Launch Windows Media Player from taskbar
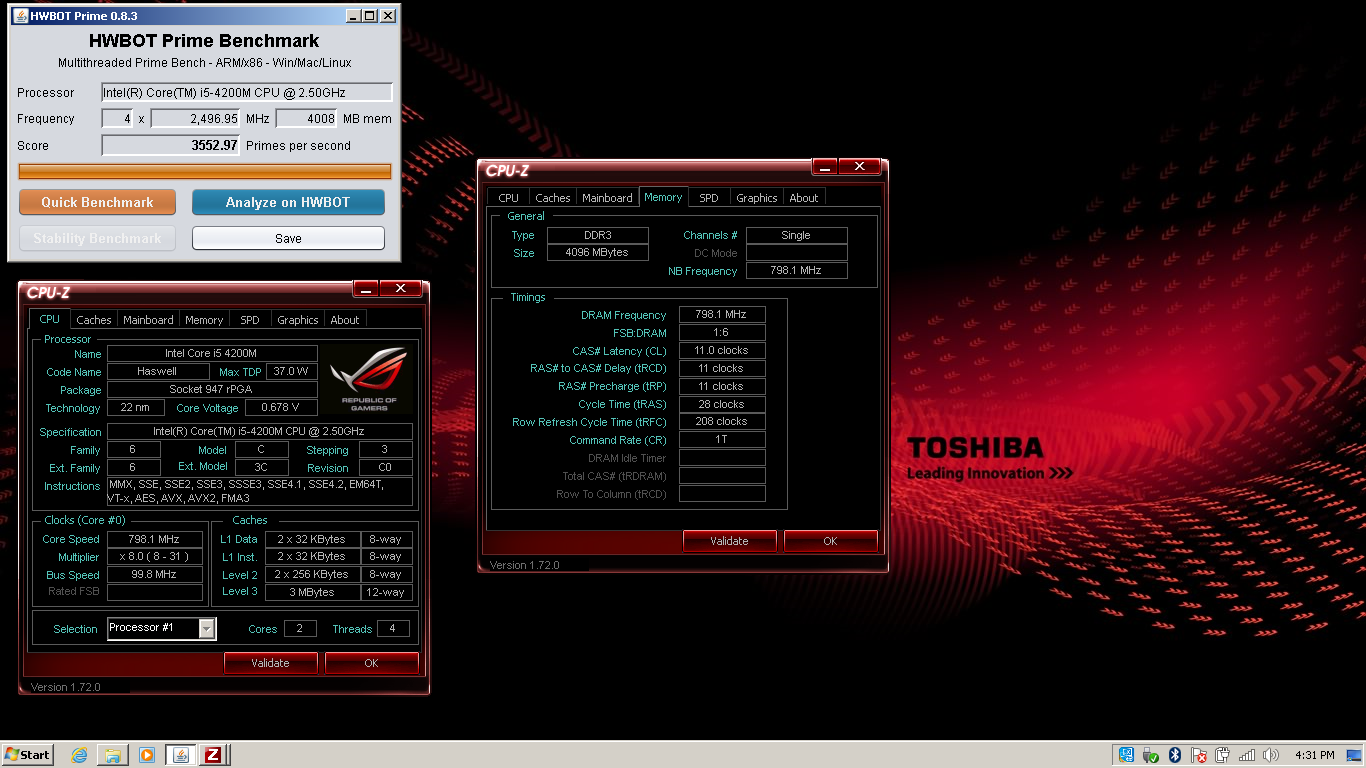Viewport: 1366px width, 768px height. coord(146,755)
